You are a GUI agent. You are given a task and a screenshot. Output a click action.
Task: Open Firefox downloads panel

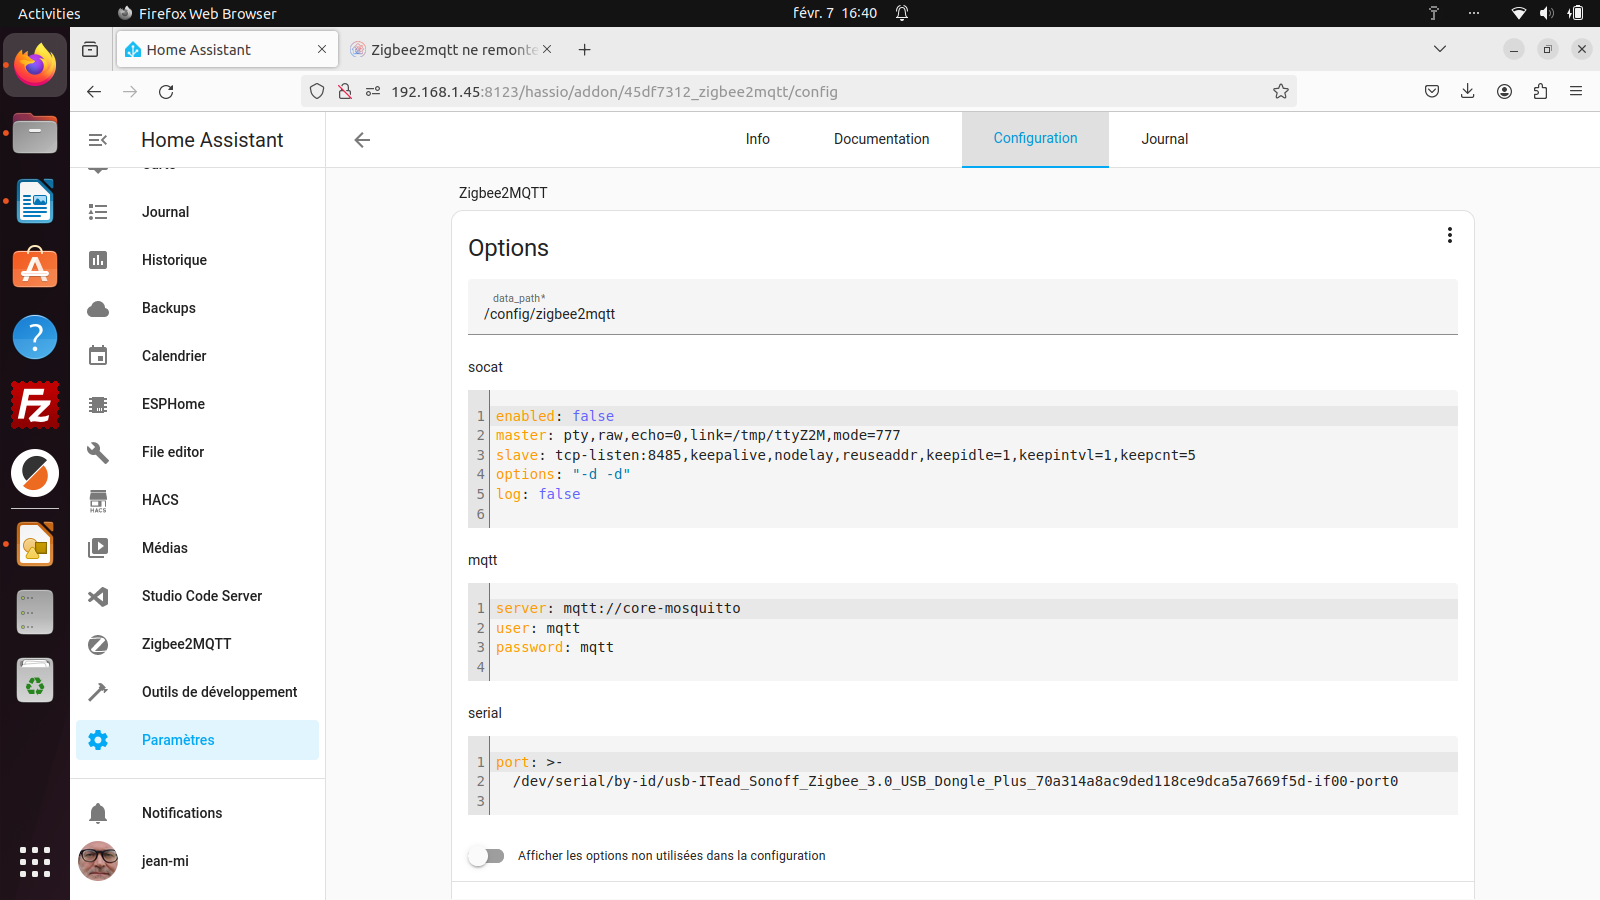(x=1468, y=91)
